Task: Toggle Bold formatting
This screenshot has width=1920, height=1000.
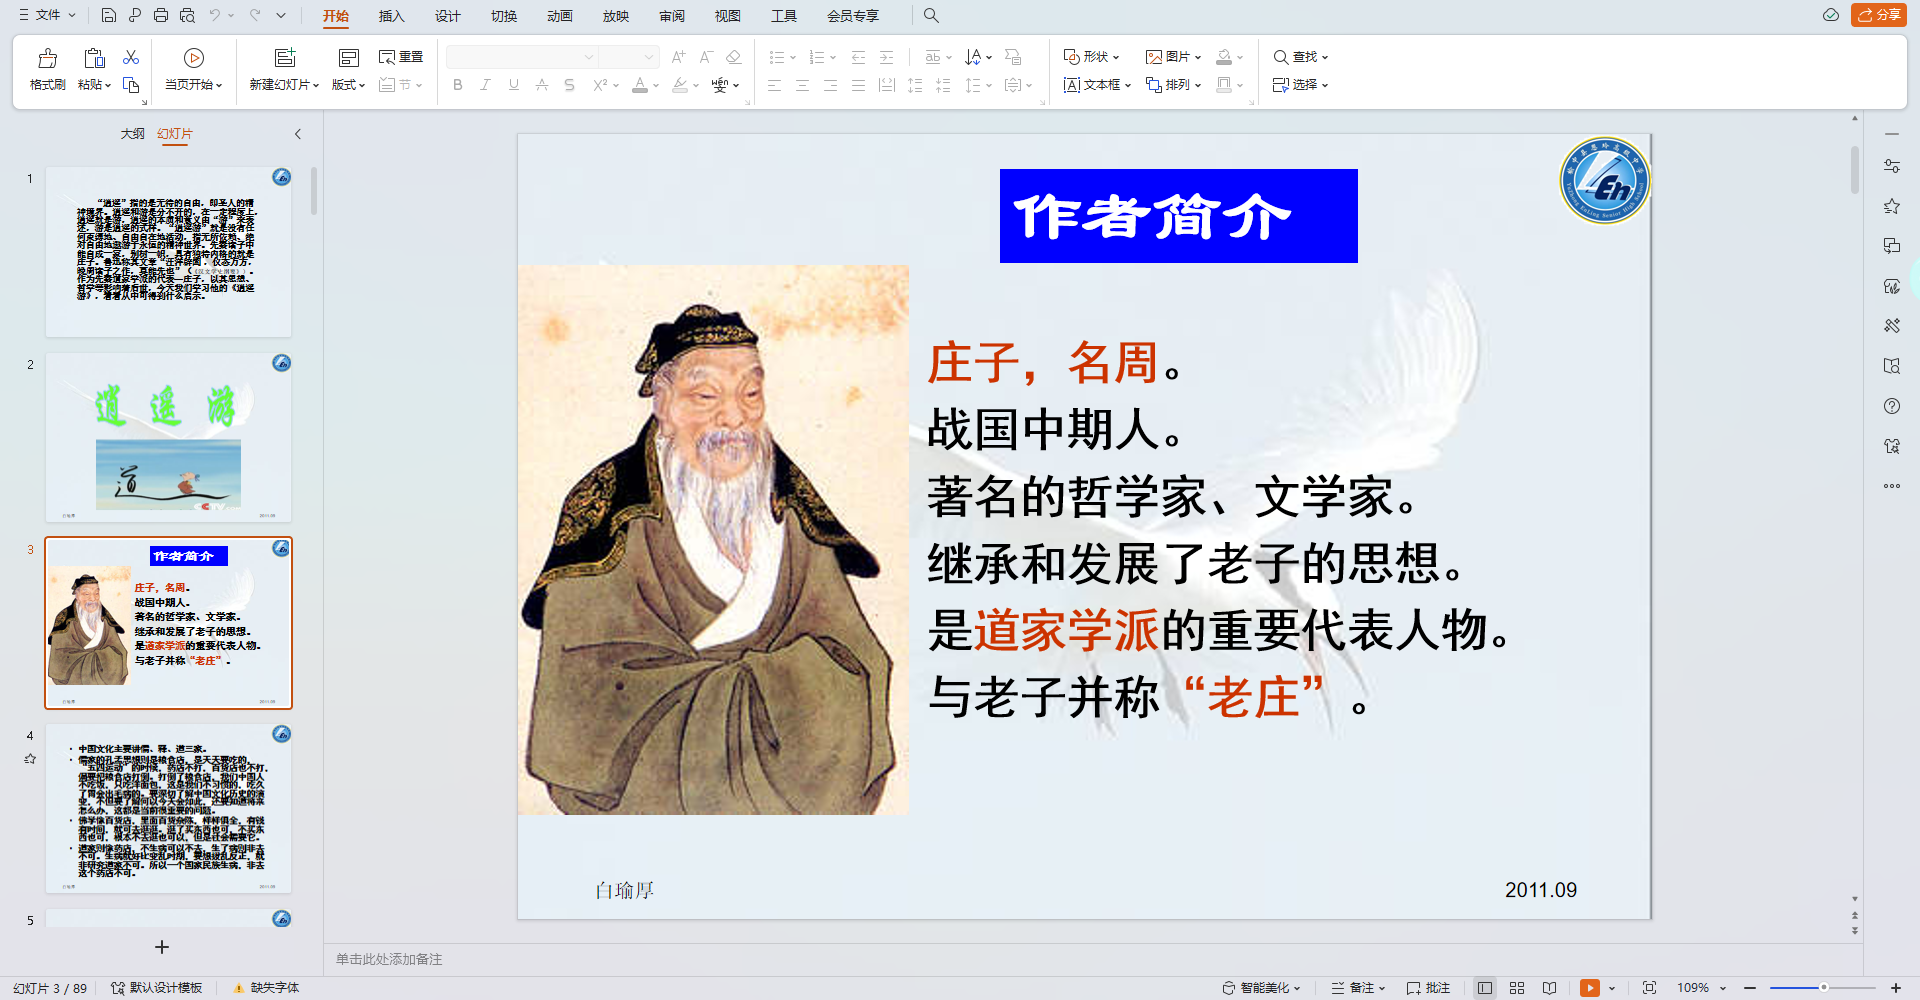Action: coord(458,85)
